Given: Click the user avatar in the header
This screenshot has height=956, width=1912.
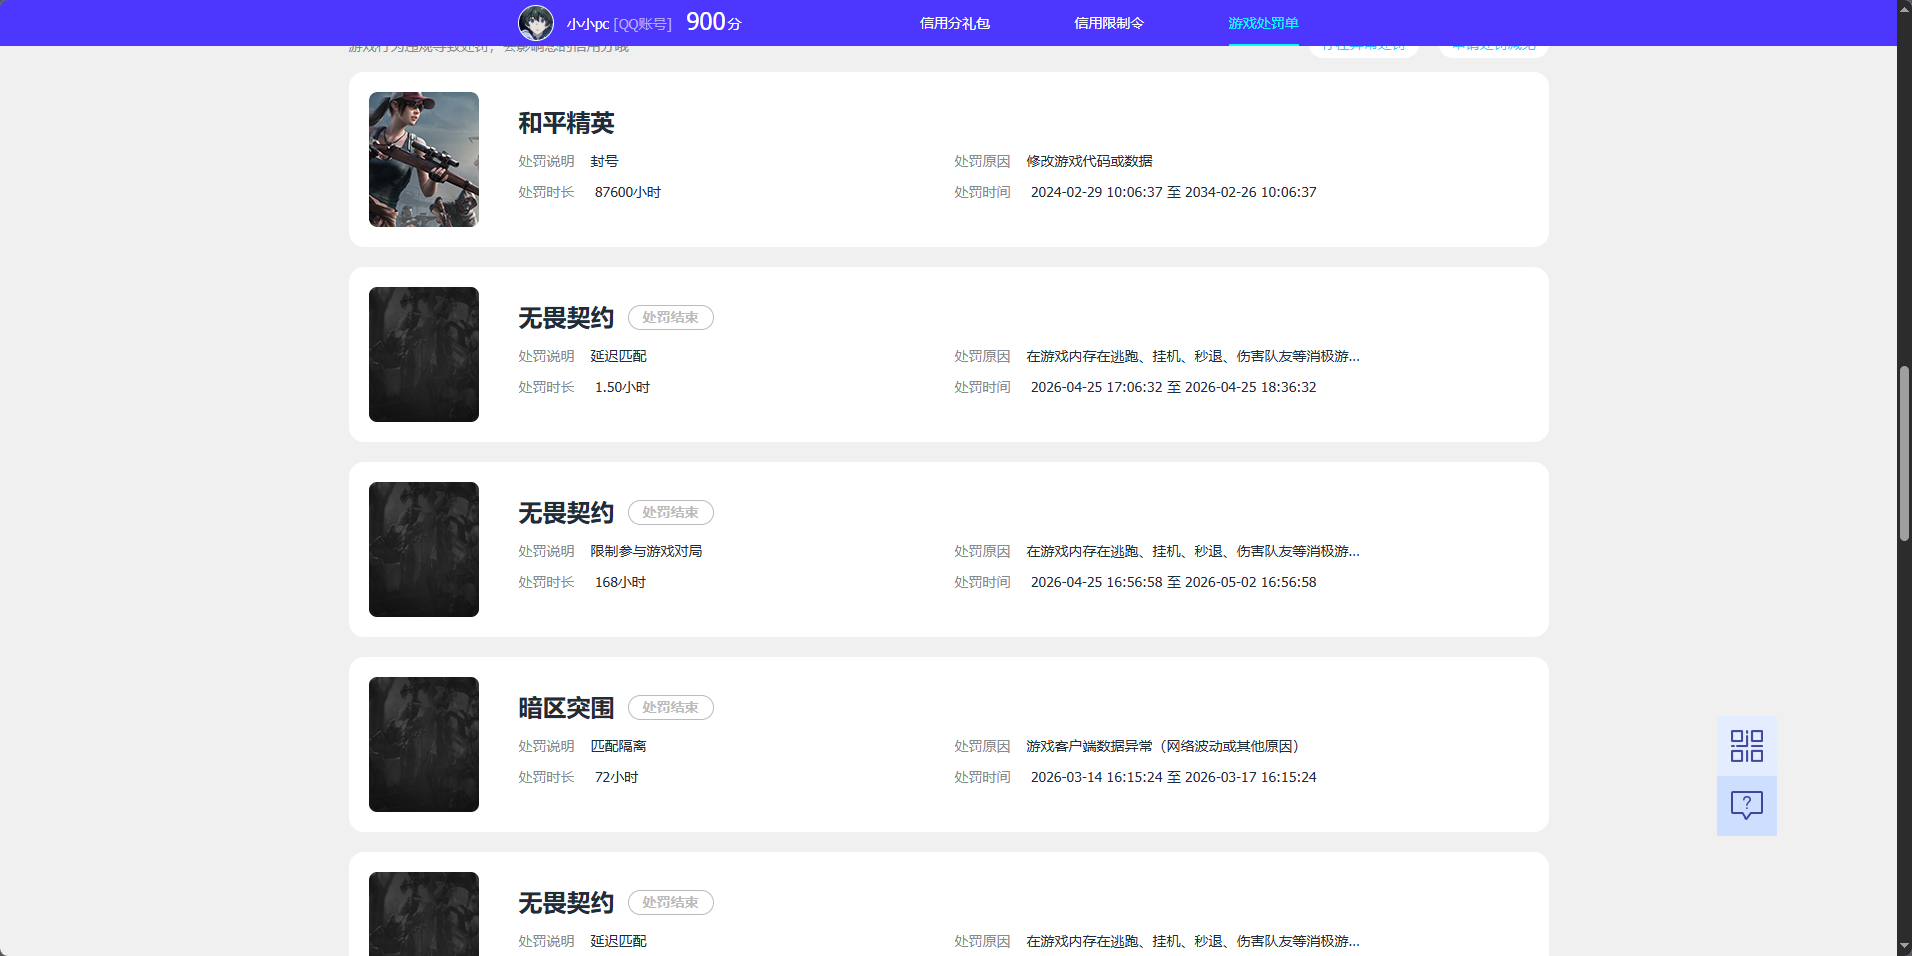Looking at the screenshot, I should pos(536,23).
